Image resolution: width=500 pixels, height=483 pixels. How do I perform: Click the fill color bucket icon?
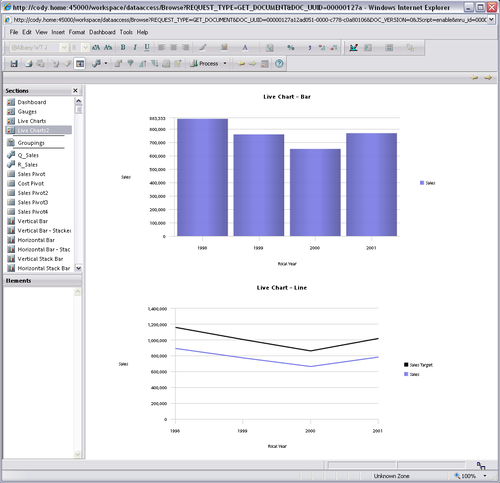click(x=224, y=47)
